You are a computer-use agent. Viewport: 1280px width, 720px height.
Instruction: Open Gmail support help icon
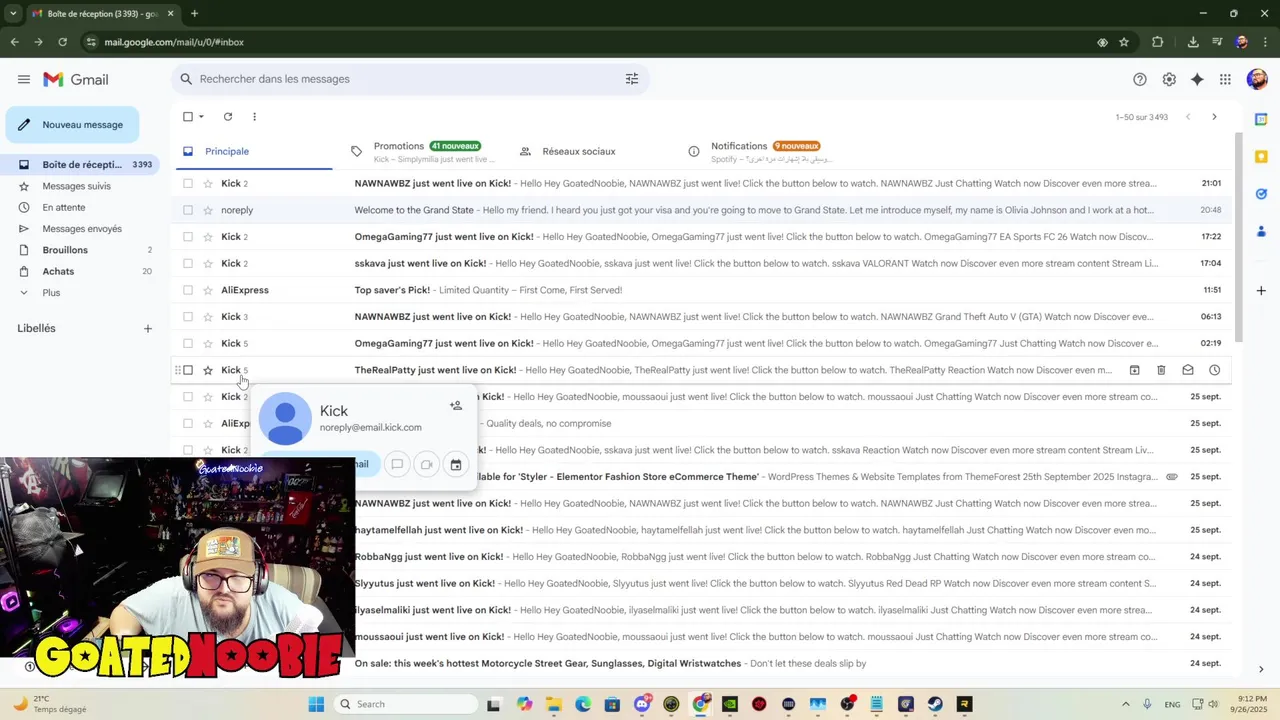pyautogui.click(x=1140, y=80)
